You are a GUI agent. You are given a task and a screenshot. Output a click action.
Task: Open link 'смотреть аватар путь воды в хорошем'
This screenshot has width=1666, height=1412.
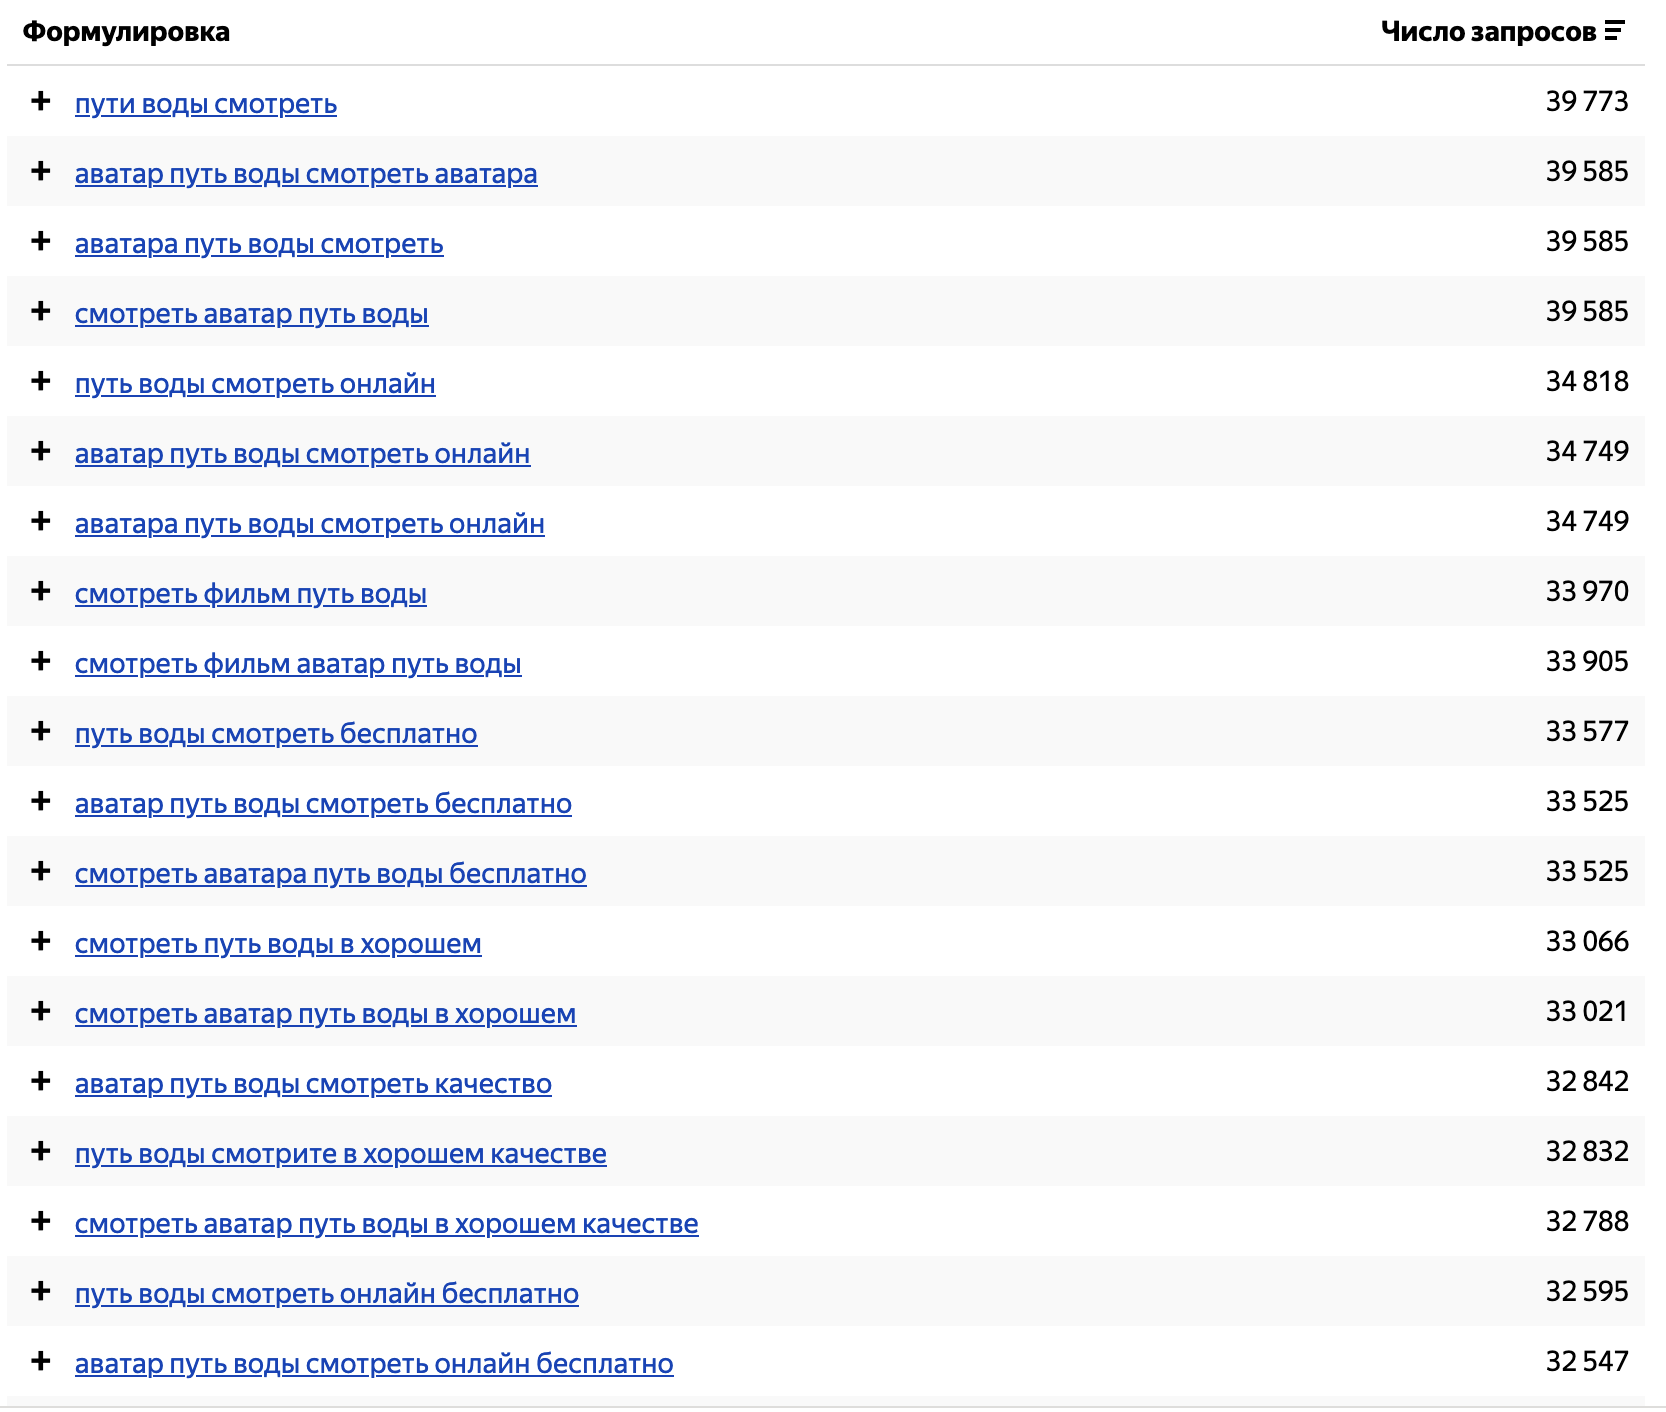[x=326, y=1014]
